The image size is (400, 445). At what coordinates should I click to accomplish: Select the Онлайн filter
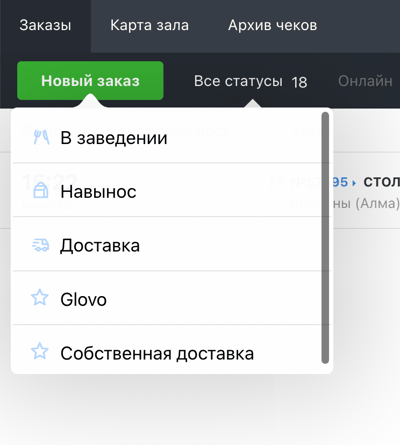[x=365, y=81]
